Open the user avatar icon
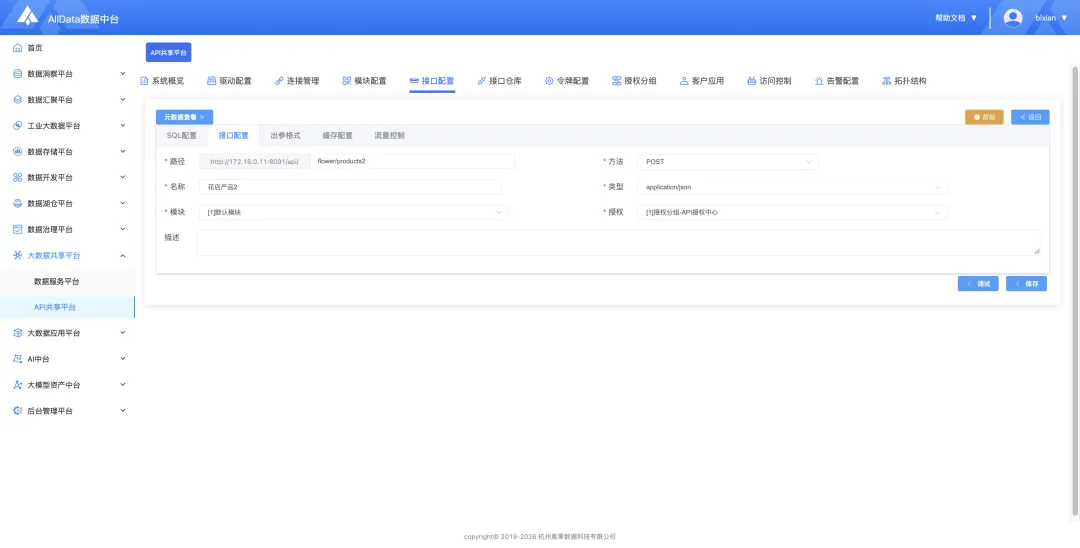Viewport: 1080px width, 548px height. point(1012,18)
